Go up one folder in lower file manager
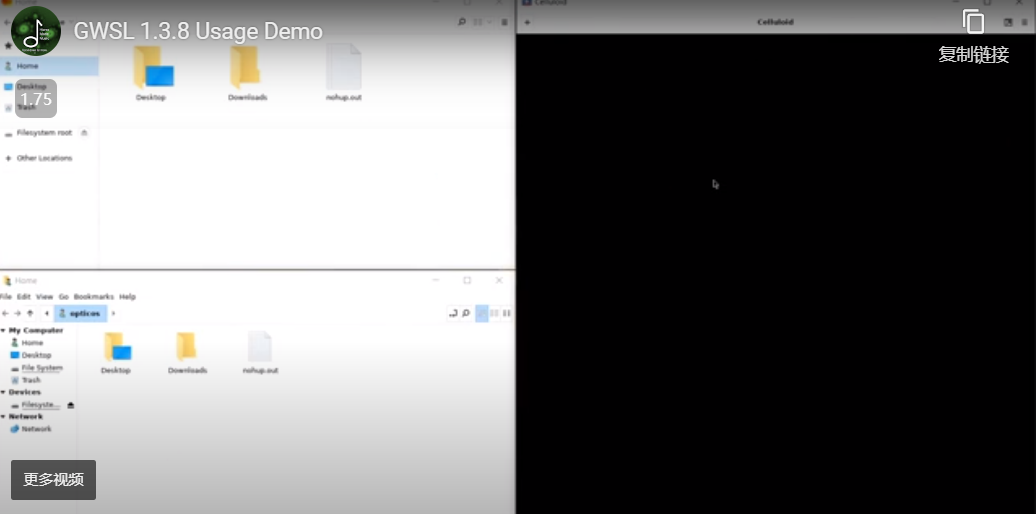The image size is (1036, 514). (x=30, y=313)
